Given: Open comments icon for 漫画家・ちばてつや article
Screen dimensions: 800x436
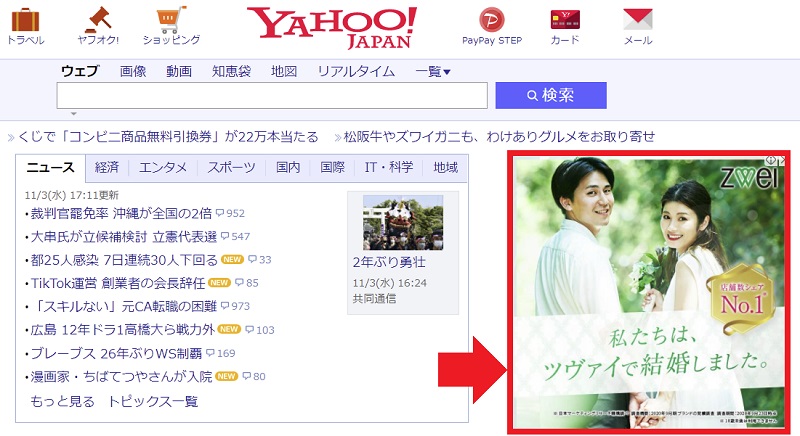Looking at the screenshot, I should 247,376.
